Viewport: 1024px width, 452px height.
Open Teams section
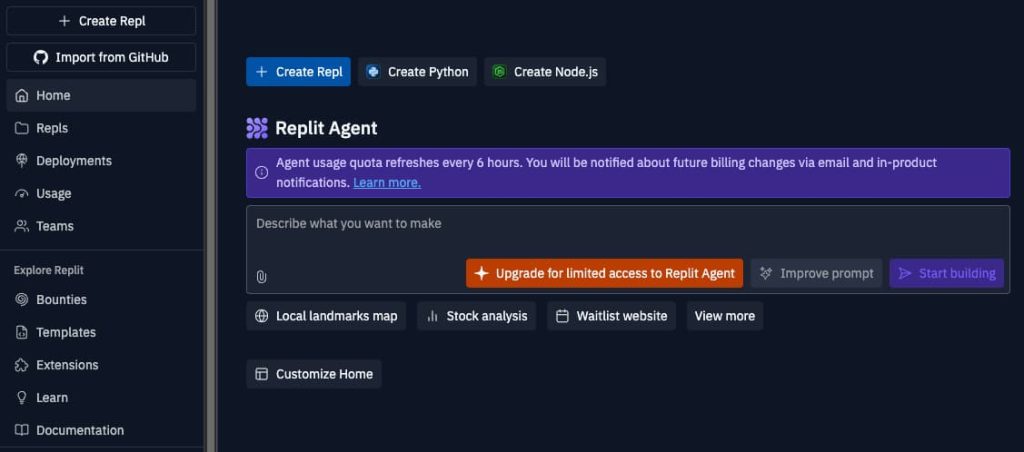tap(54, 226)
